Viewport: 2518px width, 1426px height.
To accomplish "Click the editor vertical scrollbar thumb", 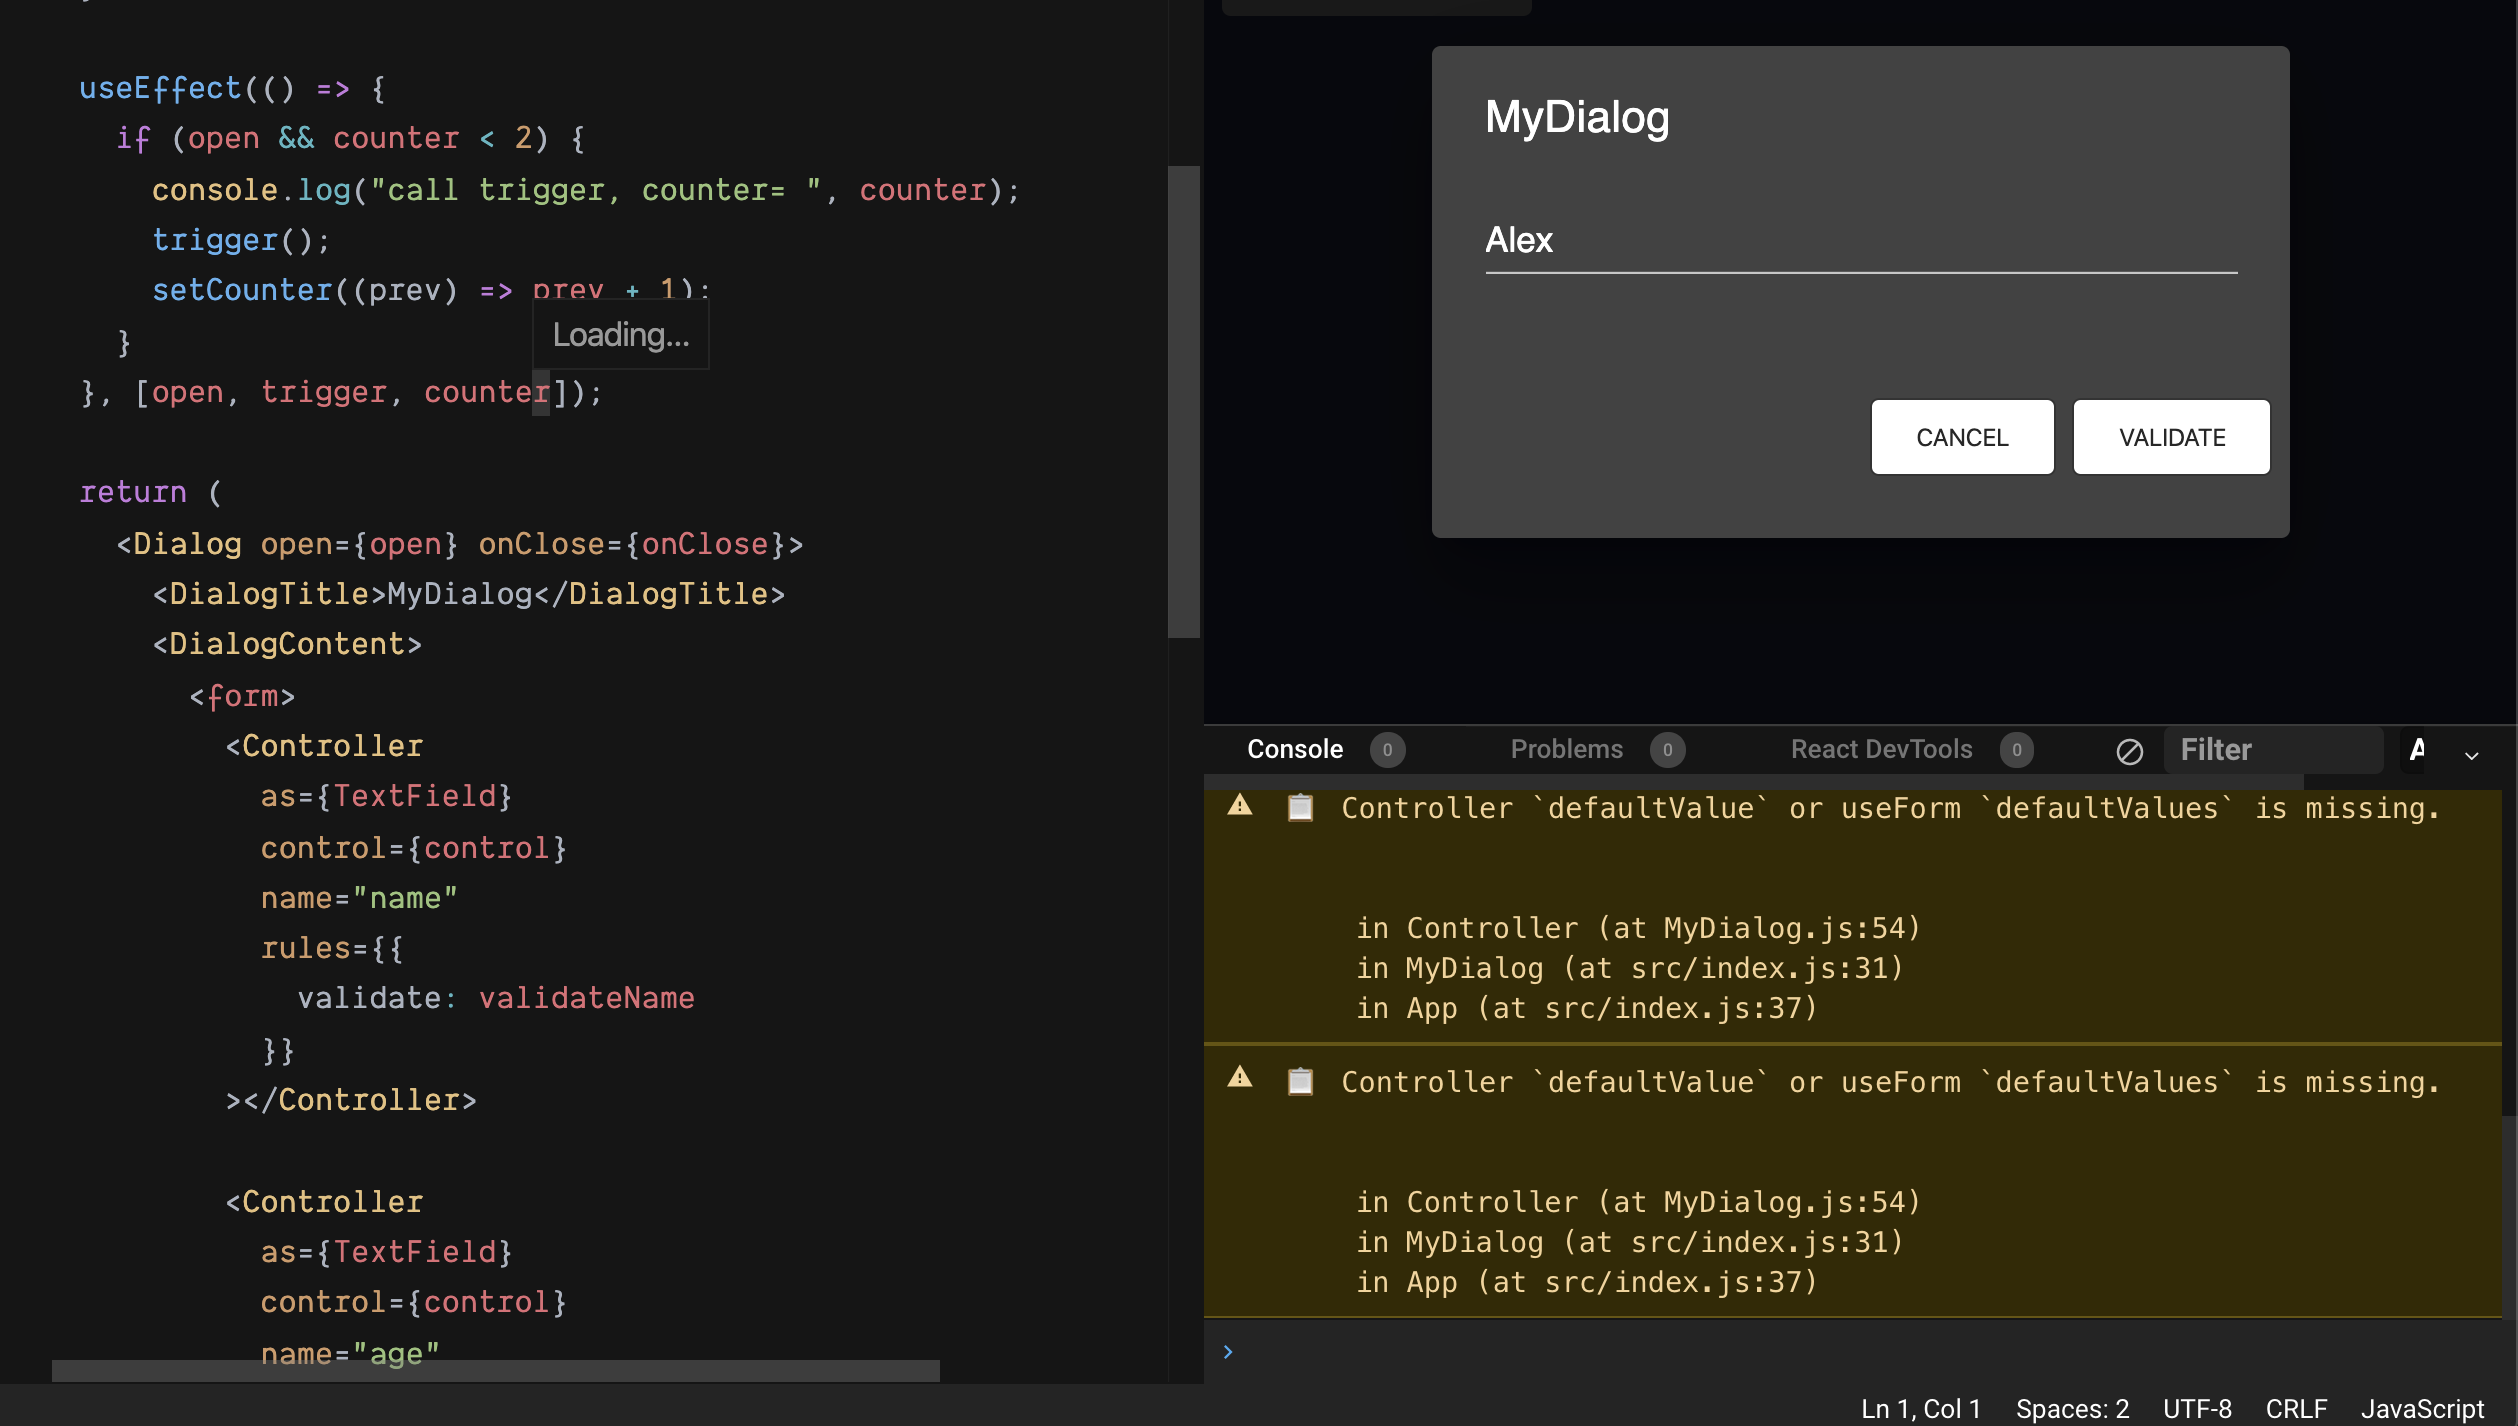I will tap(1184, 400).
